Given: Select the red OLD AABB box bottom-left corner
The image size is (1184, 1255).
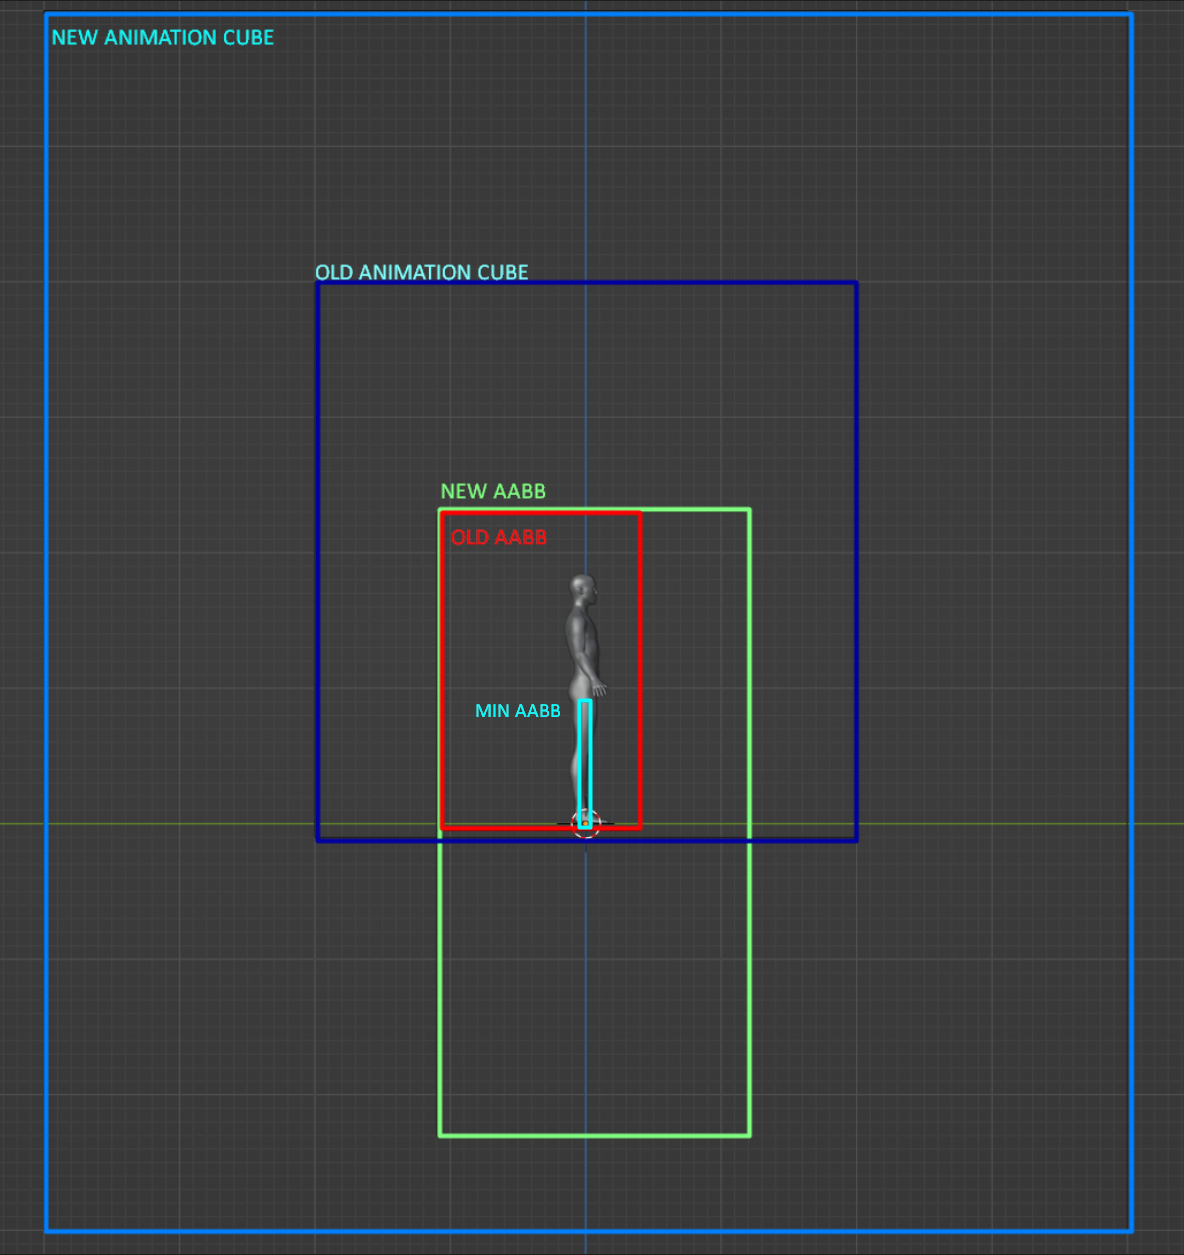Looking at the screenshot, I should click(x=442, y=828).
